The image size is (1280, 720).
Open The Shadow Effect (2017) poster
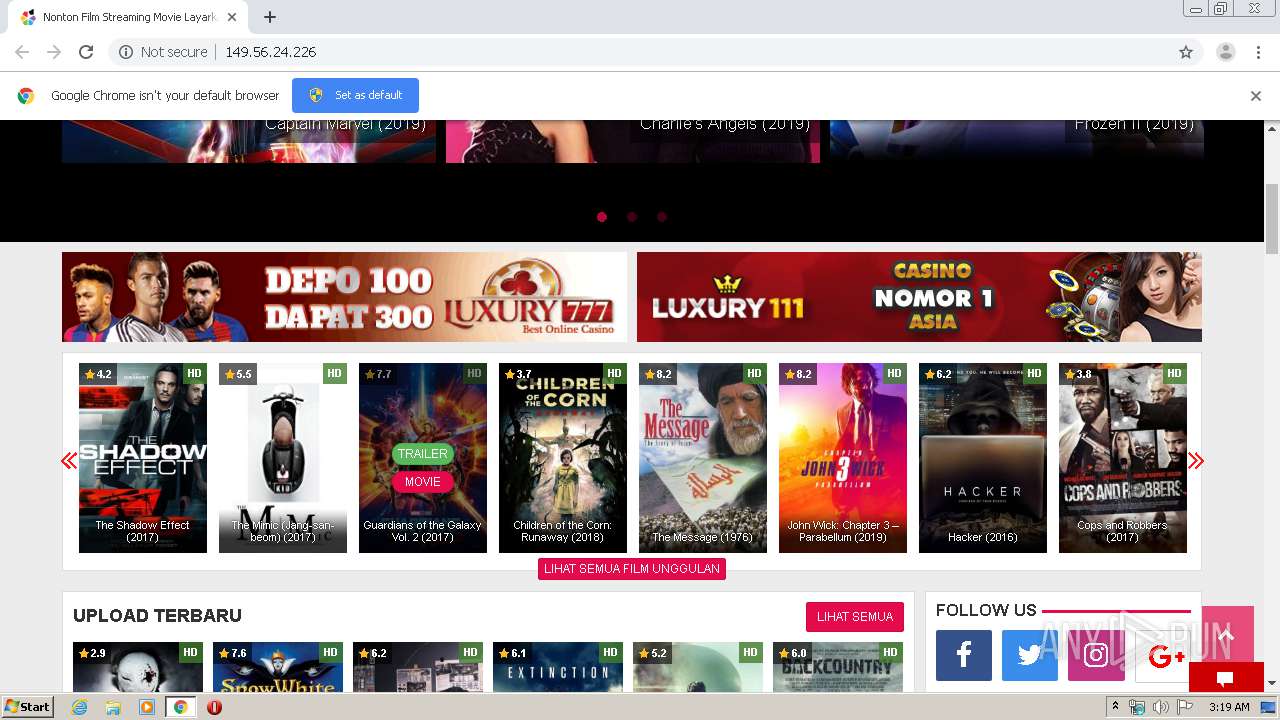(x=143, y=458)
